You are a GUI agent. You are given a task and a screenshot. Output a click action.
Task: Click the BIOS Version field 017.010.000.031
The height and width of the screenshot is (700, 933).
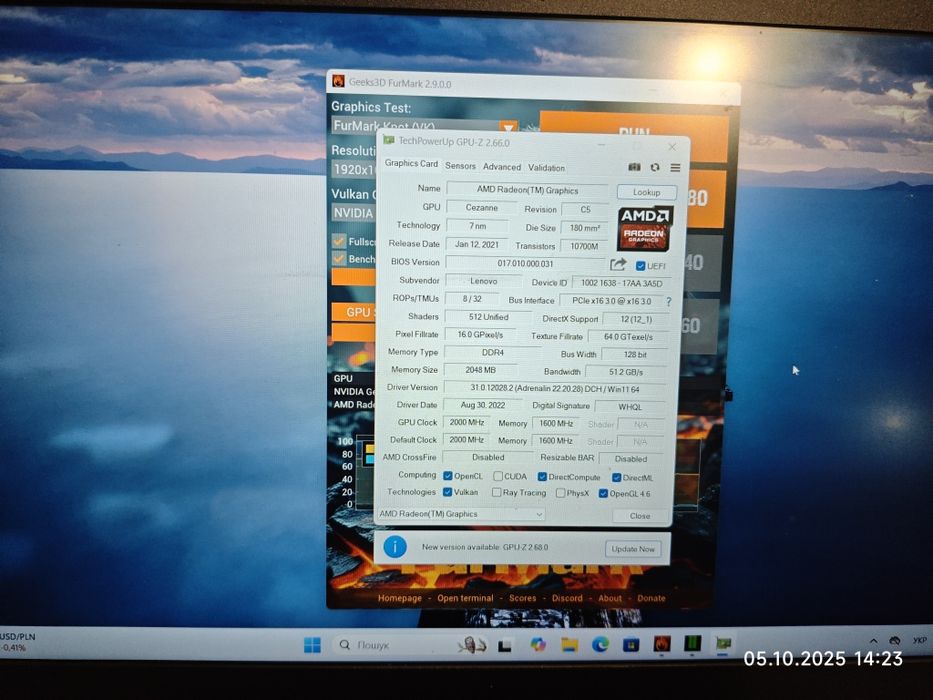pos(525,263)
